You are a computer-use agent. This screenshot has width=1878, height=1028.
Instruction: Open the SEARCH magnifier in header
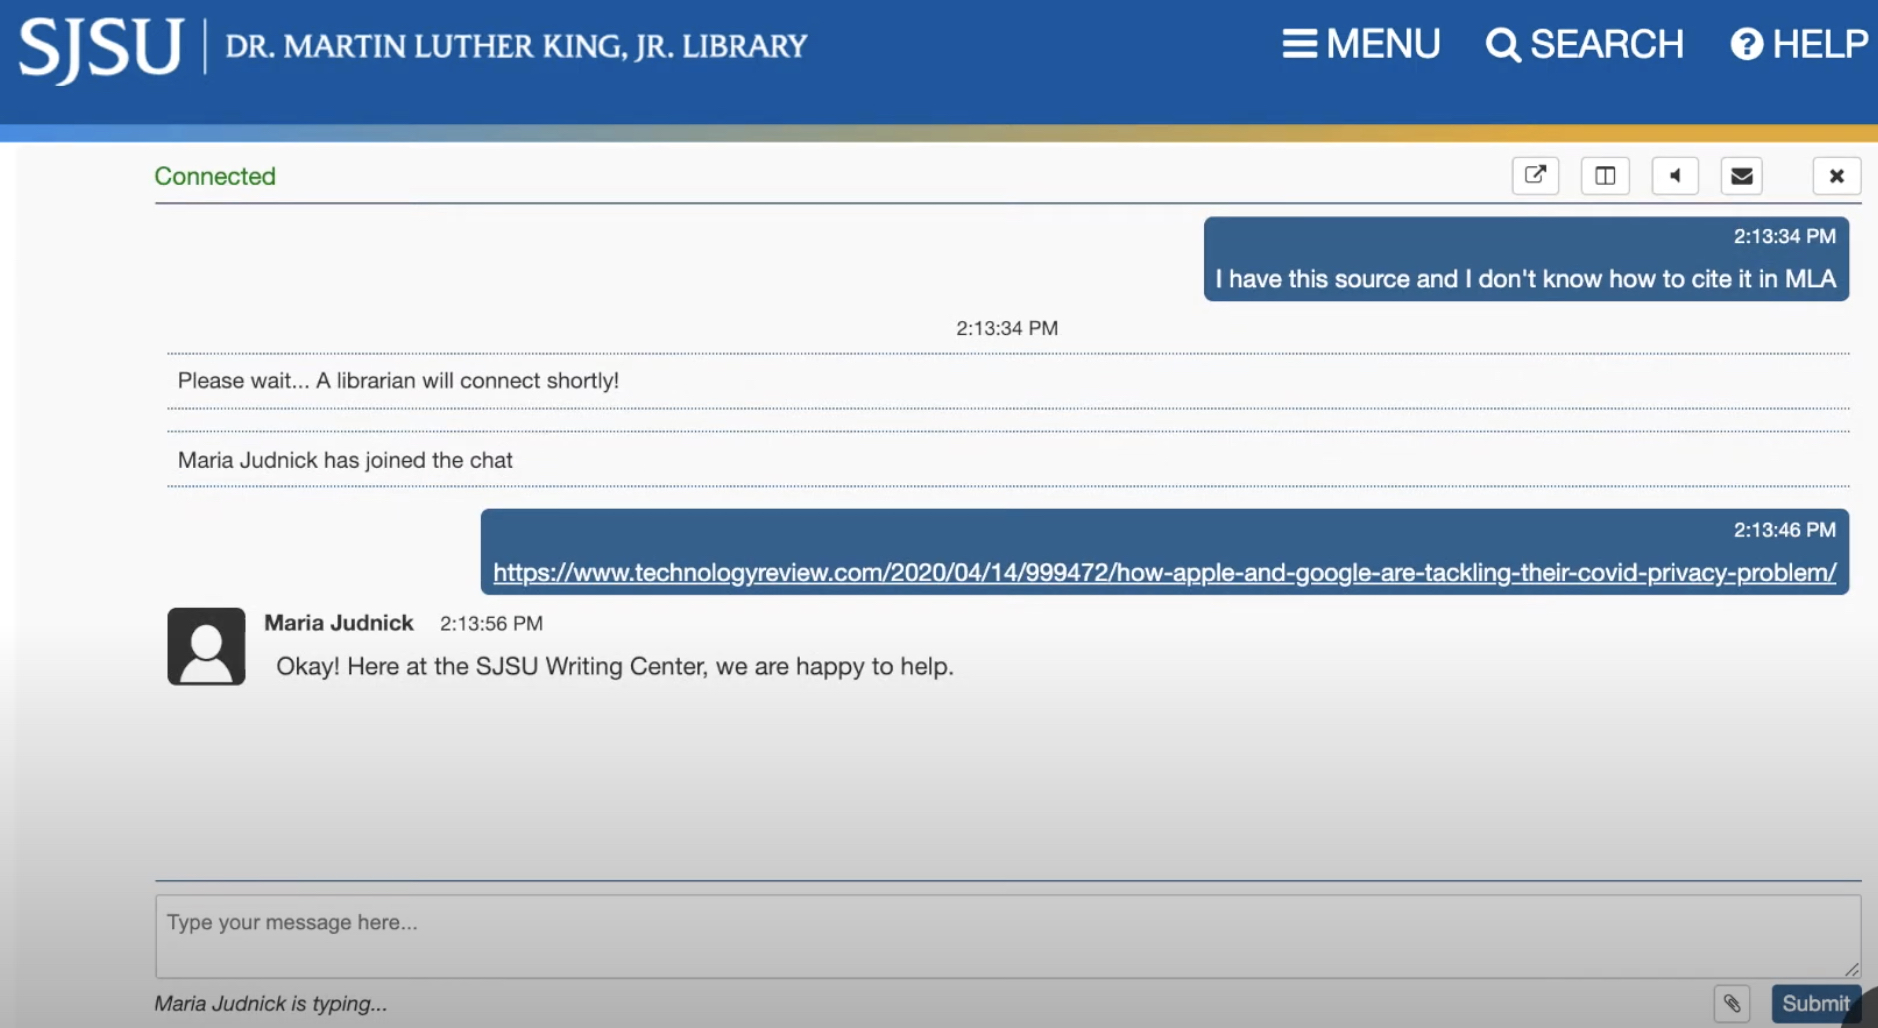[1585, 44]
